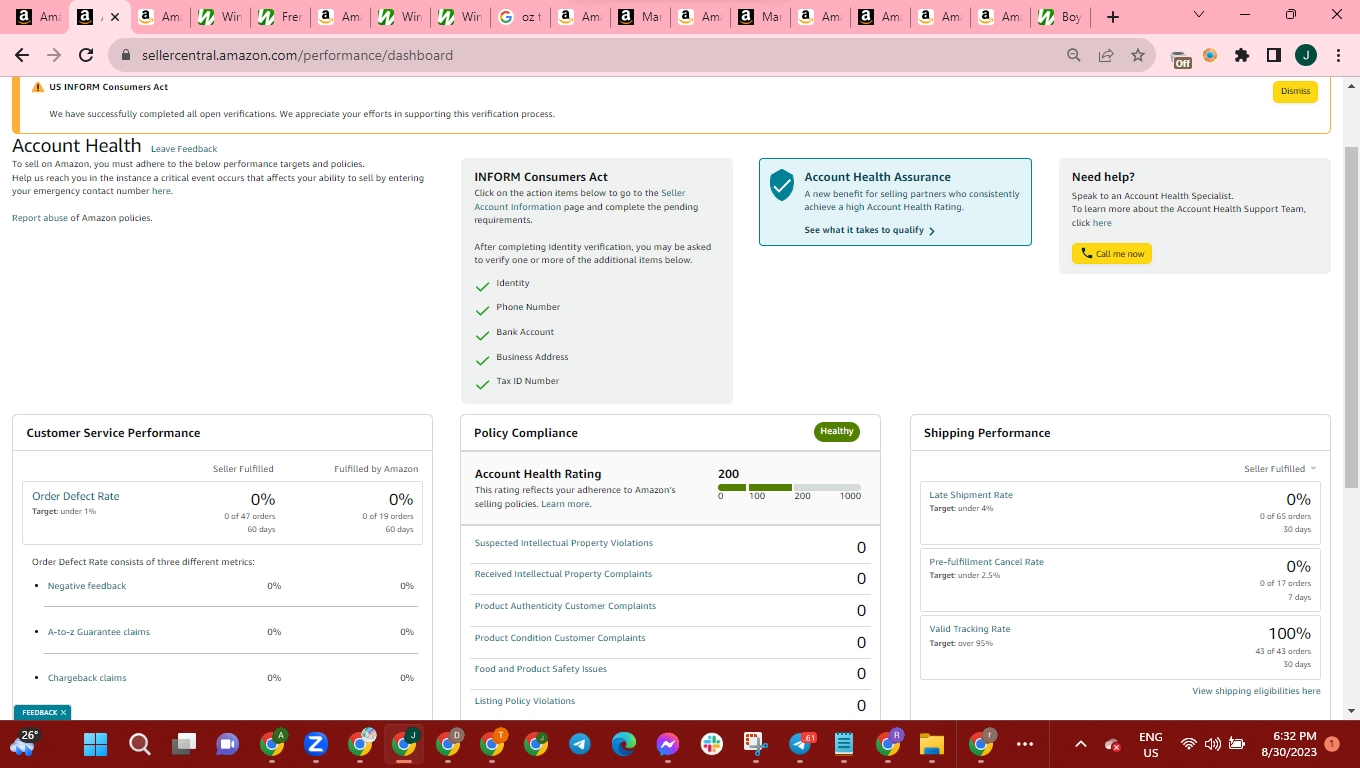Open the Account Health Rating Learn more link
The image size is (1360, 768).
[x=565, y=504]
